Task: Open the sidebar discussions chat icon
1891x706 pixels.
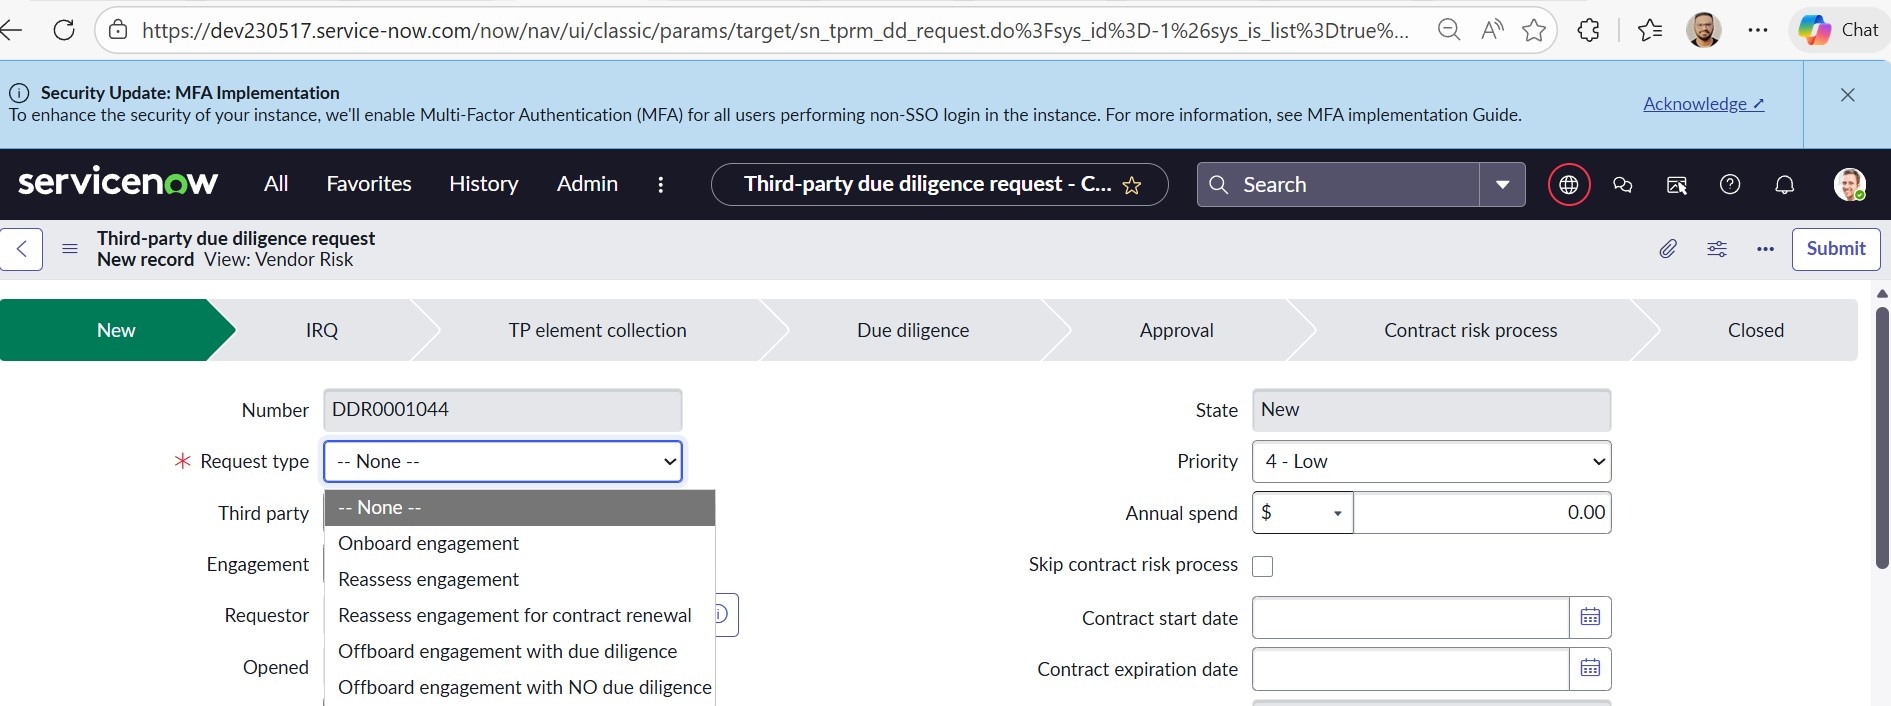Action: coord(1623,185)
